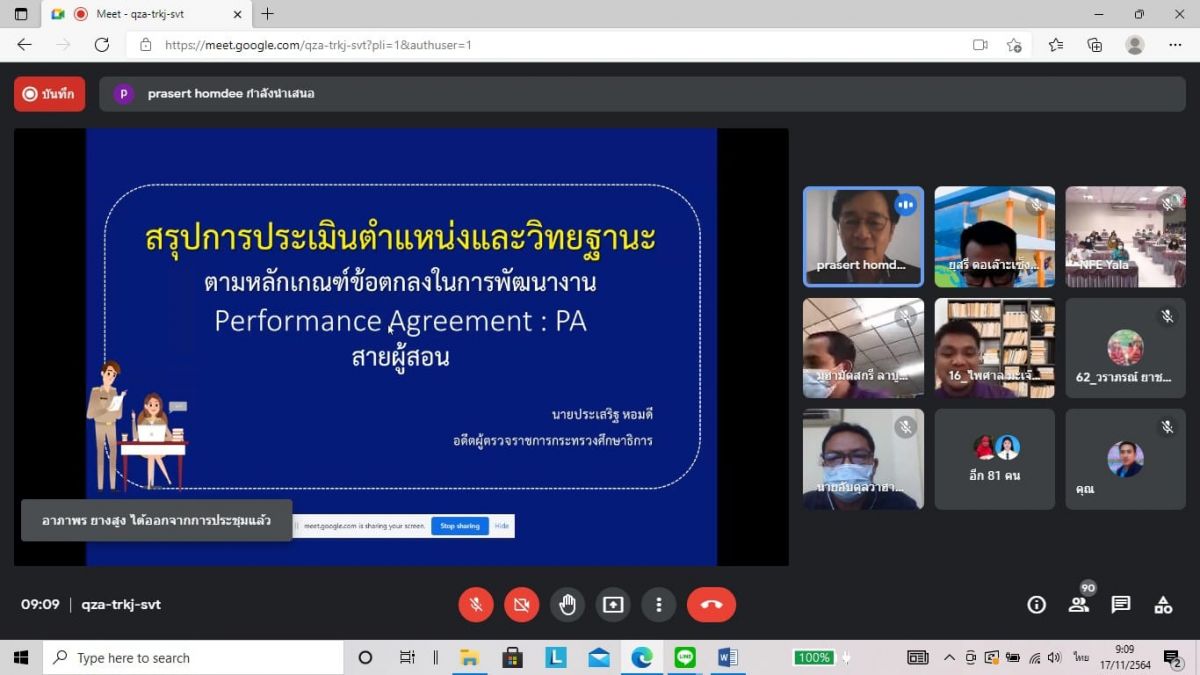Open Edge settings and more menu
Screen dimensions: 1200x675
coord(1175,45)
